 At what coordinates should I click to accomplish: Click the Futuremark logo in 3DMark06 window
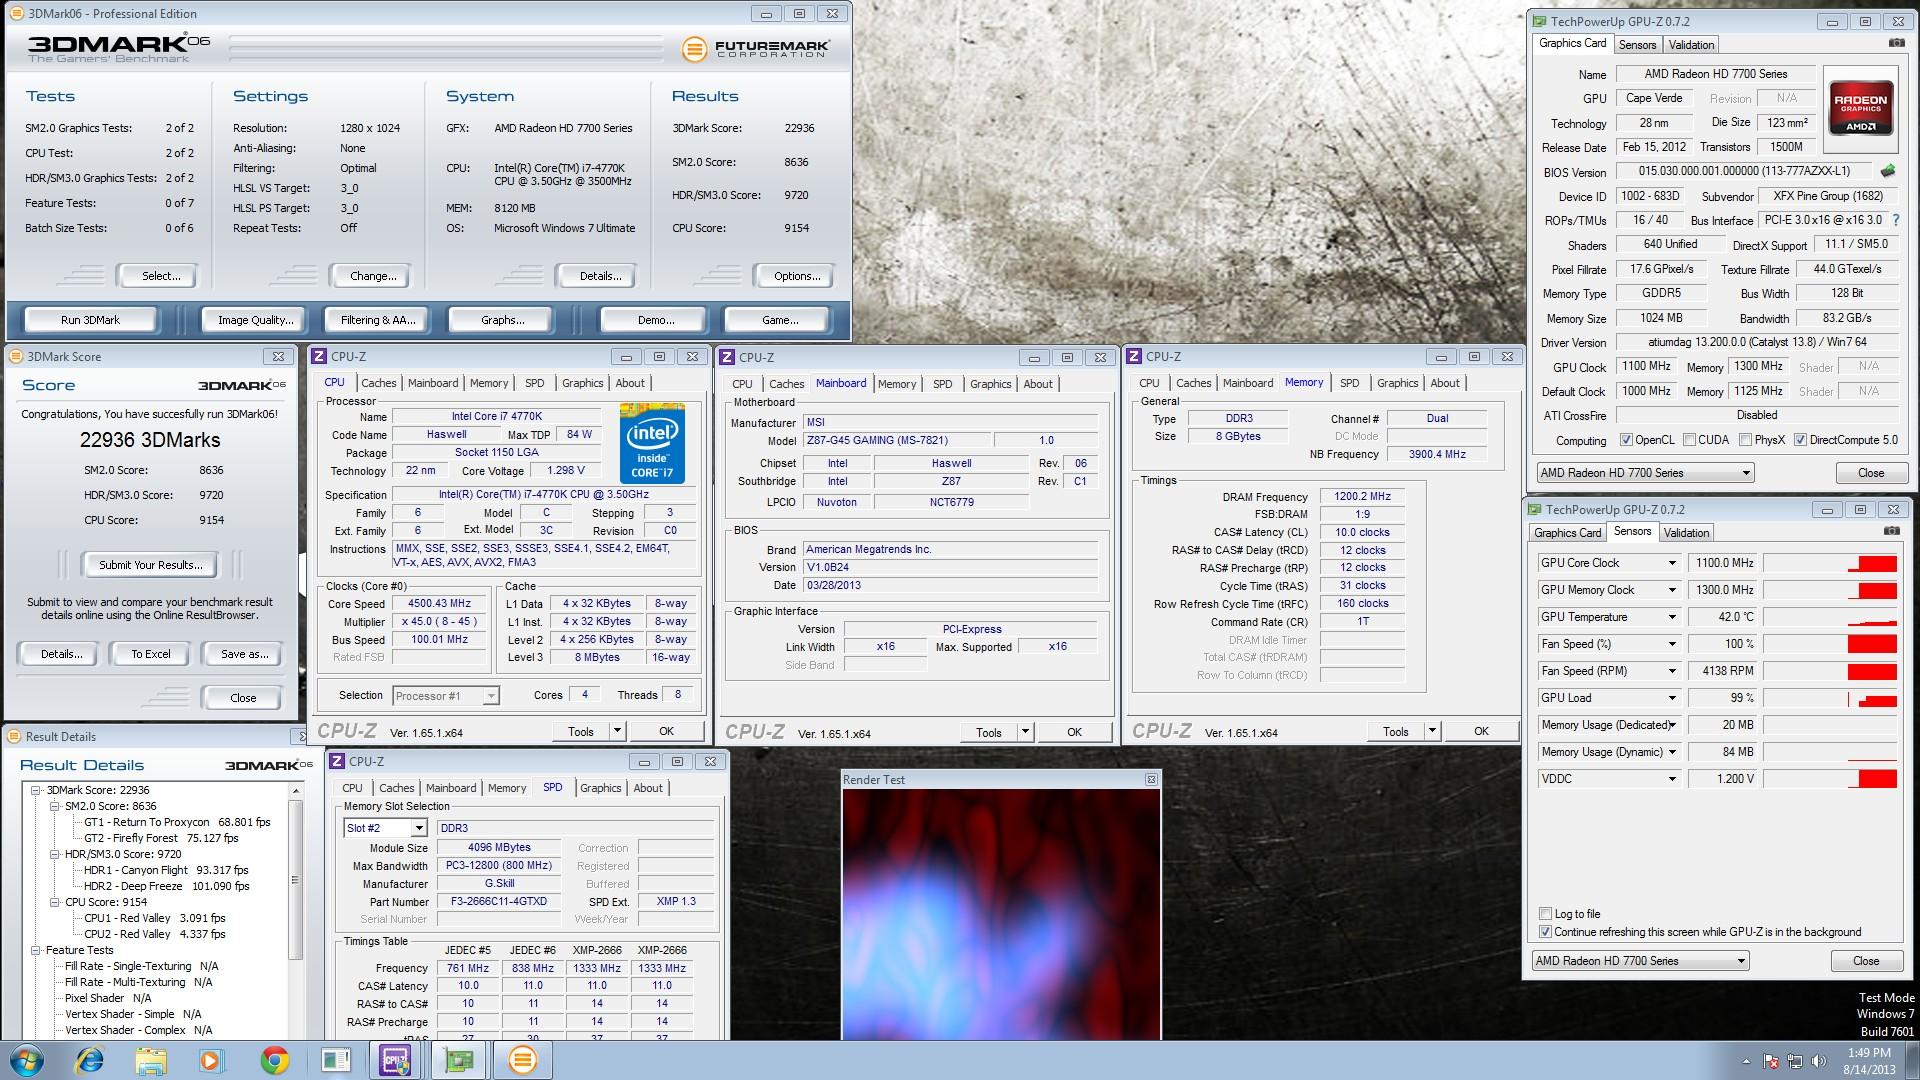point(756,48)
